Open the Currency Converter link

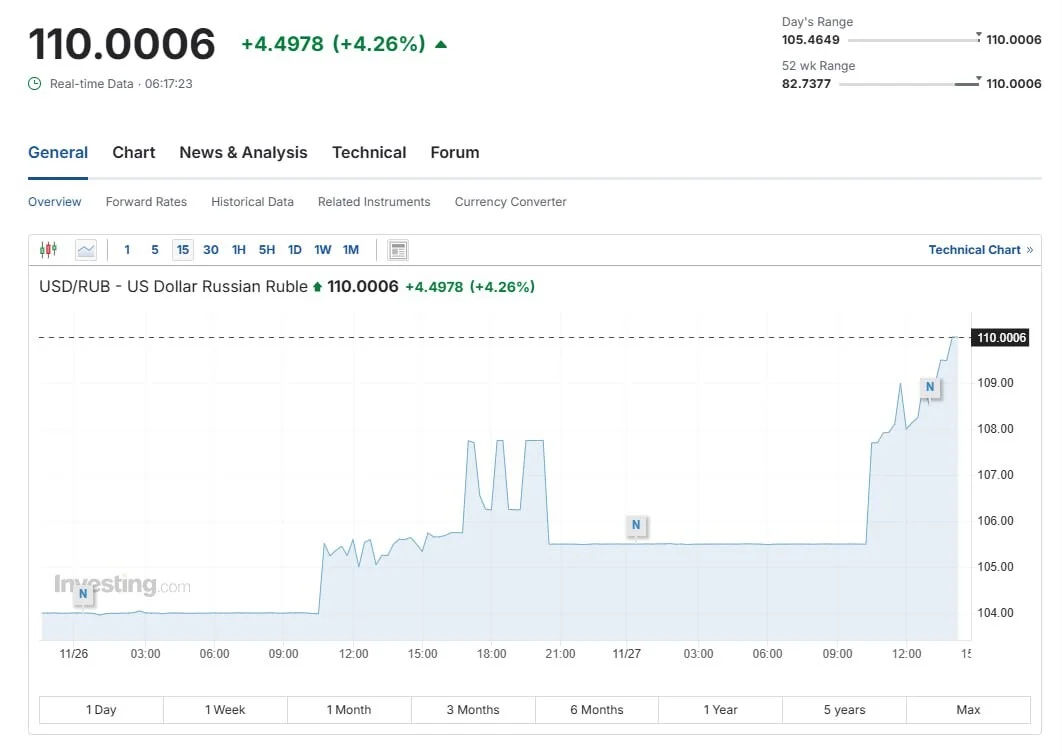pyautogui.click(x=510, y=202)
